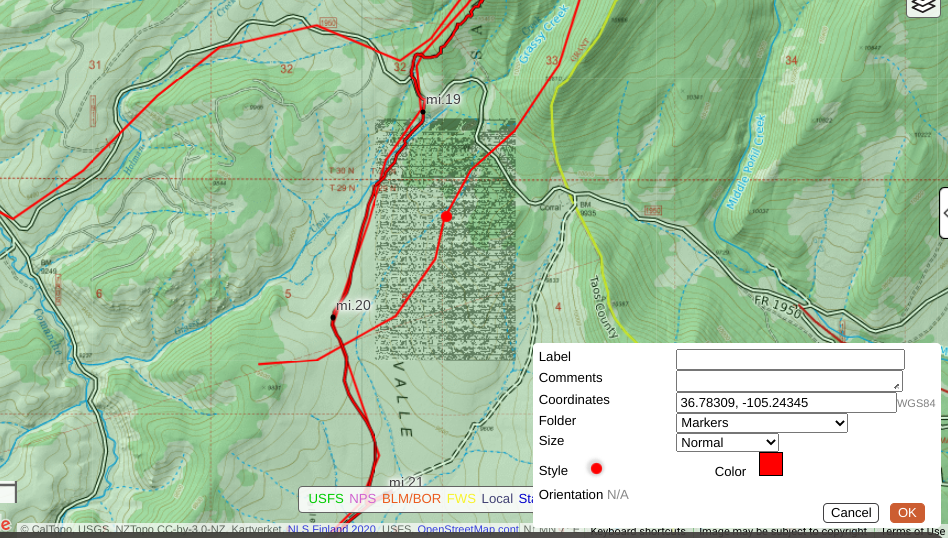Pick the red dot marker style icon
Screen dimensions: 948x538
[x=596, y=468]
